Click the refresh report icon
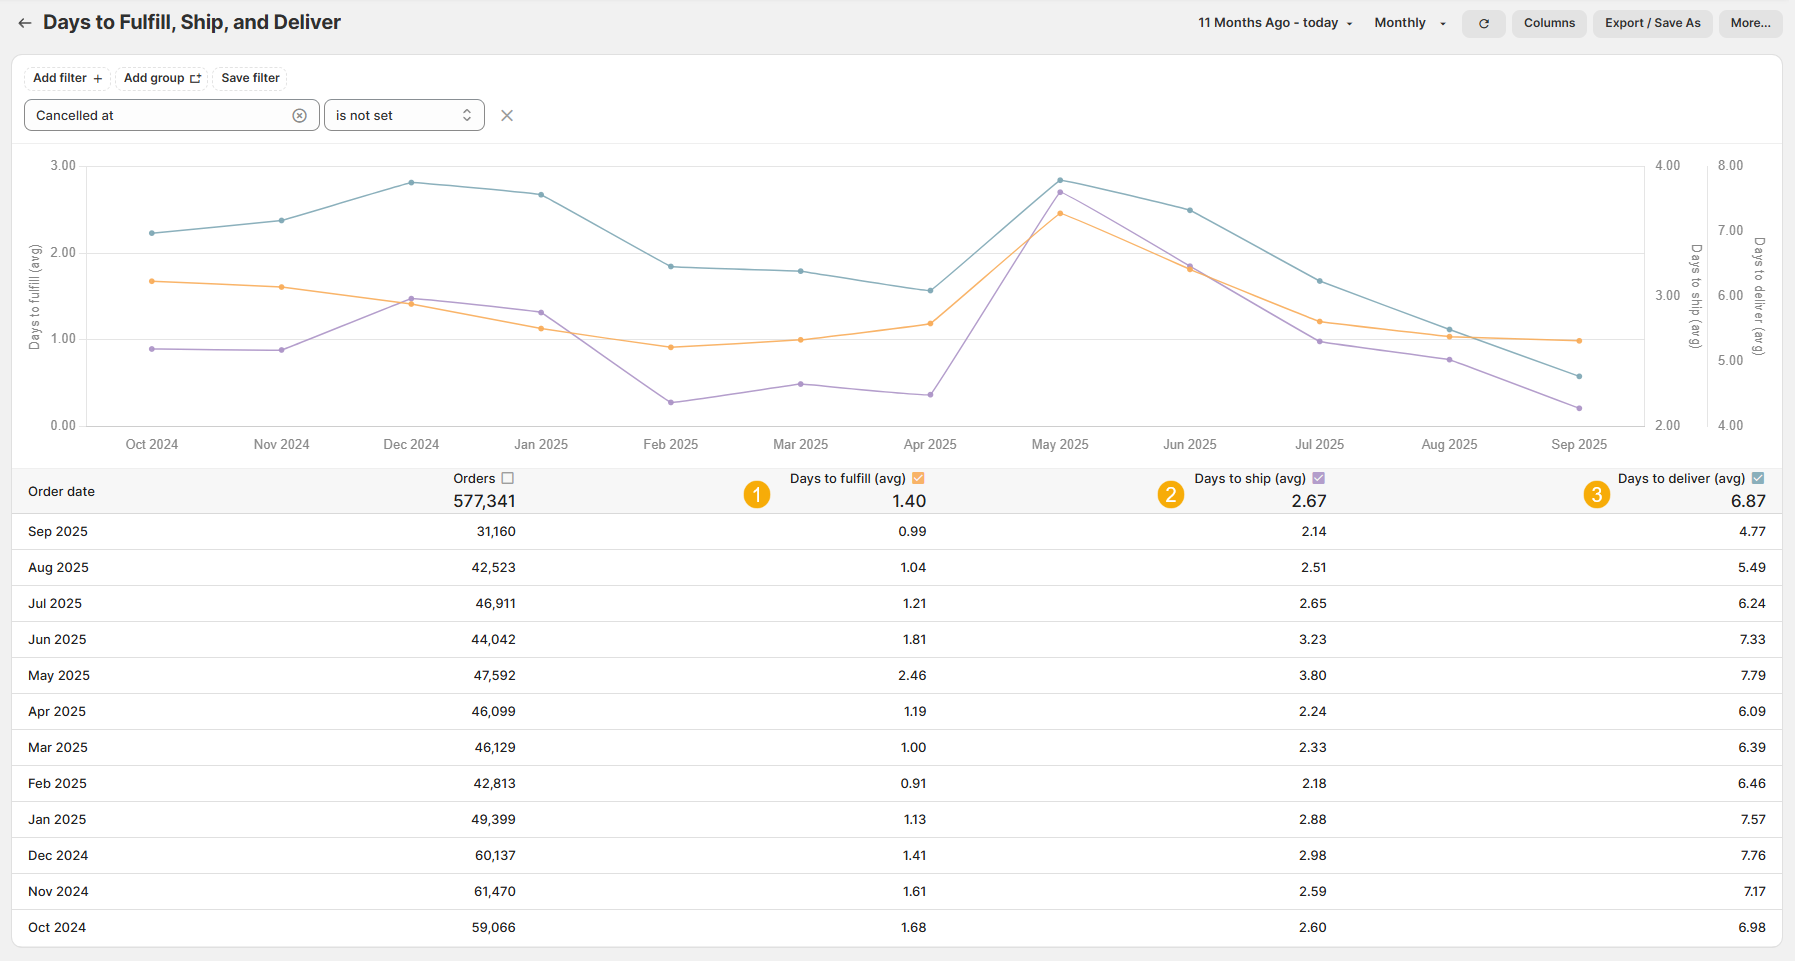 point(1483,23)
